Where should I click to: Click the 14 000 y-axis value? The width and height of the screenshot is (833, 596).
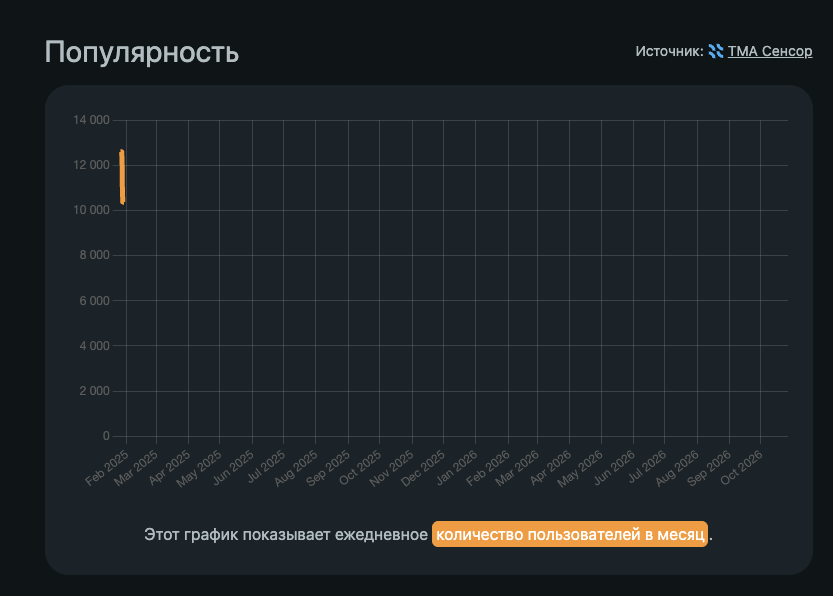91,120
